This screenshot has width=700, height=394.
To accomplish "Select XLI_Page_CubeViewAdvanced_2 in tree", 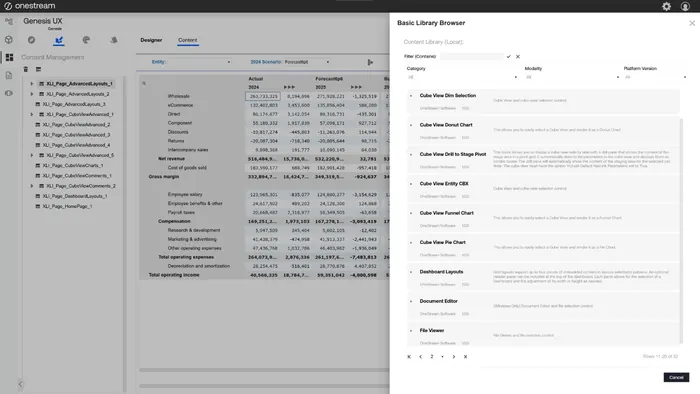I will coord(76,125).
